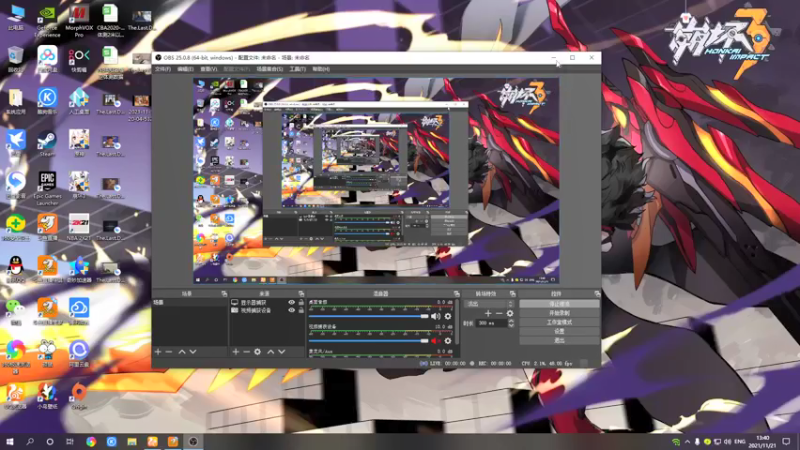Viewport: 800px width, 450px height.
Task: Open the Recycle Bin desktop icon
Action: (15, 59)
